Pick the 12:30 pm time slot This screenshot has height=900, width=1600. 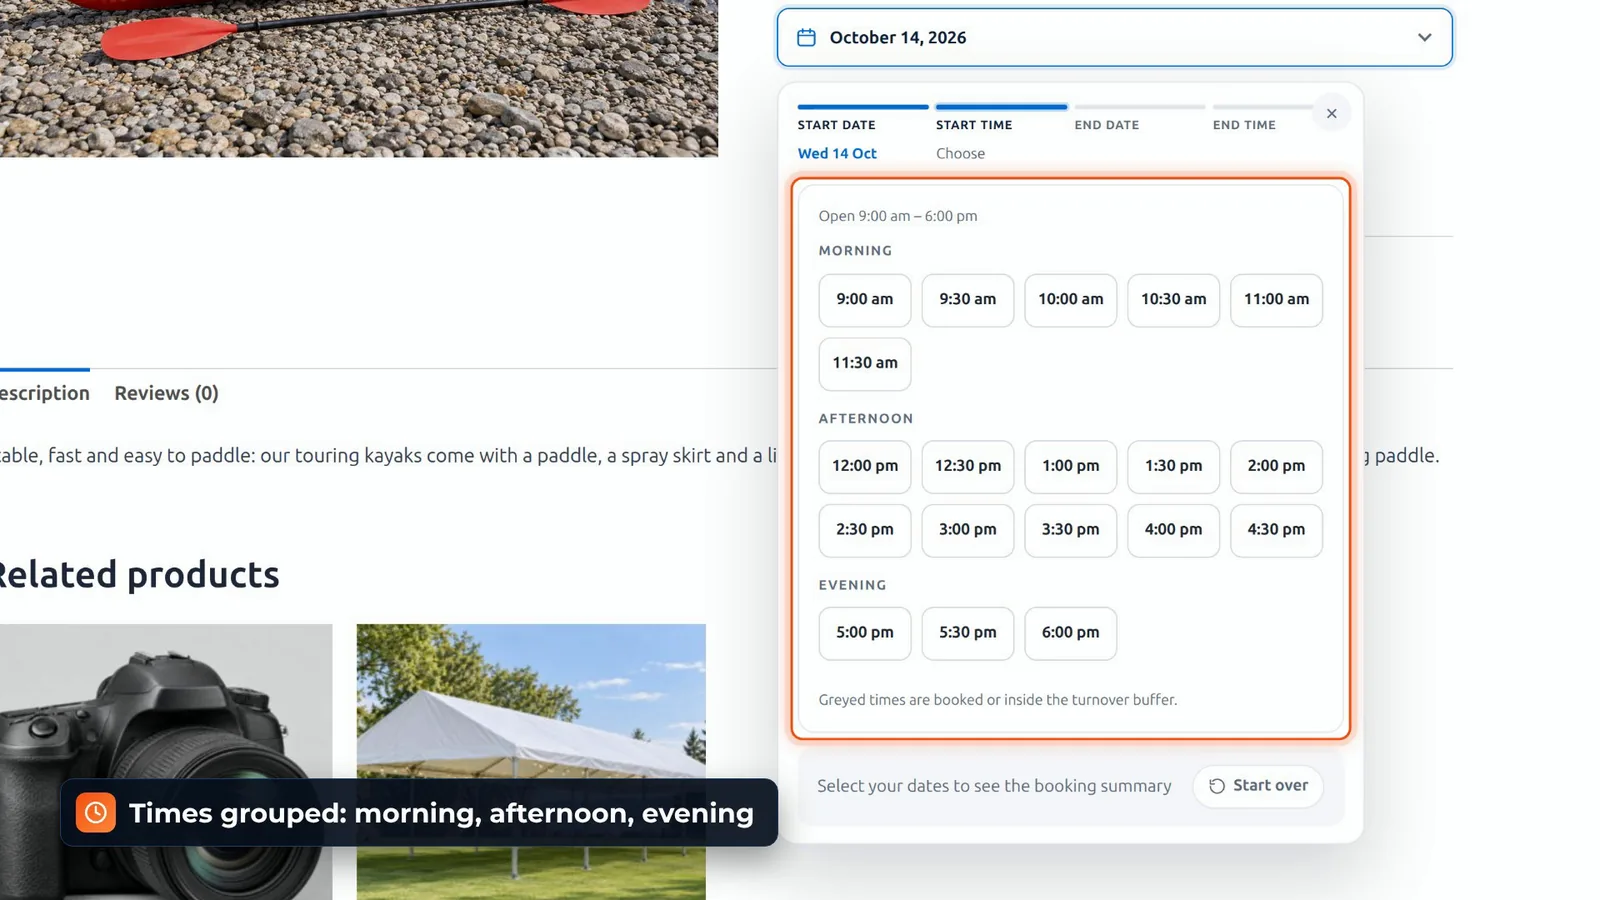click(x=968, y=467)
